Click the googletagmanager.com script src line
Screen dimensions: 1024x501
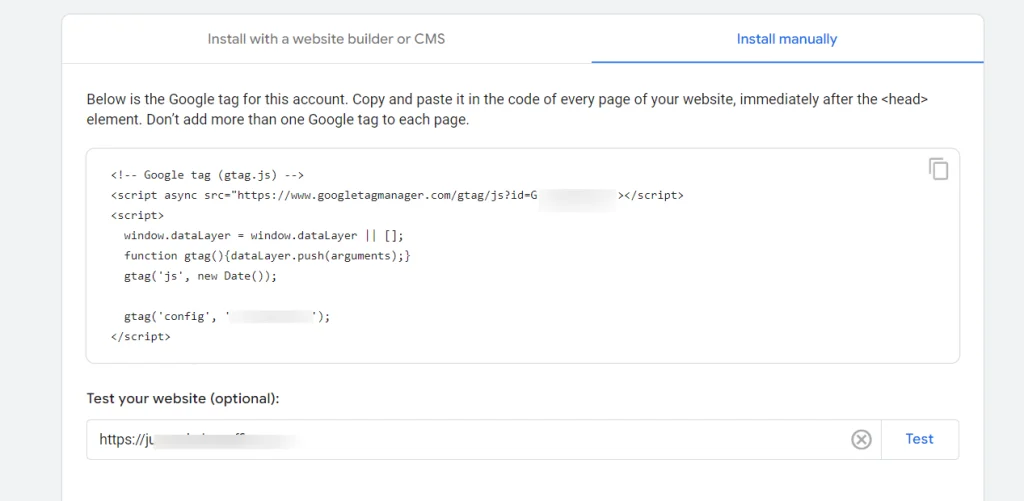397,195
